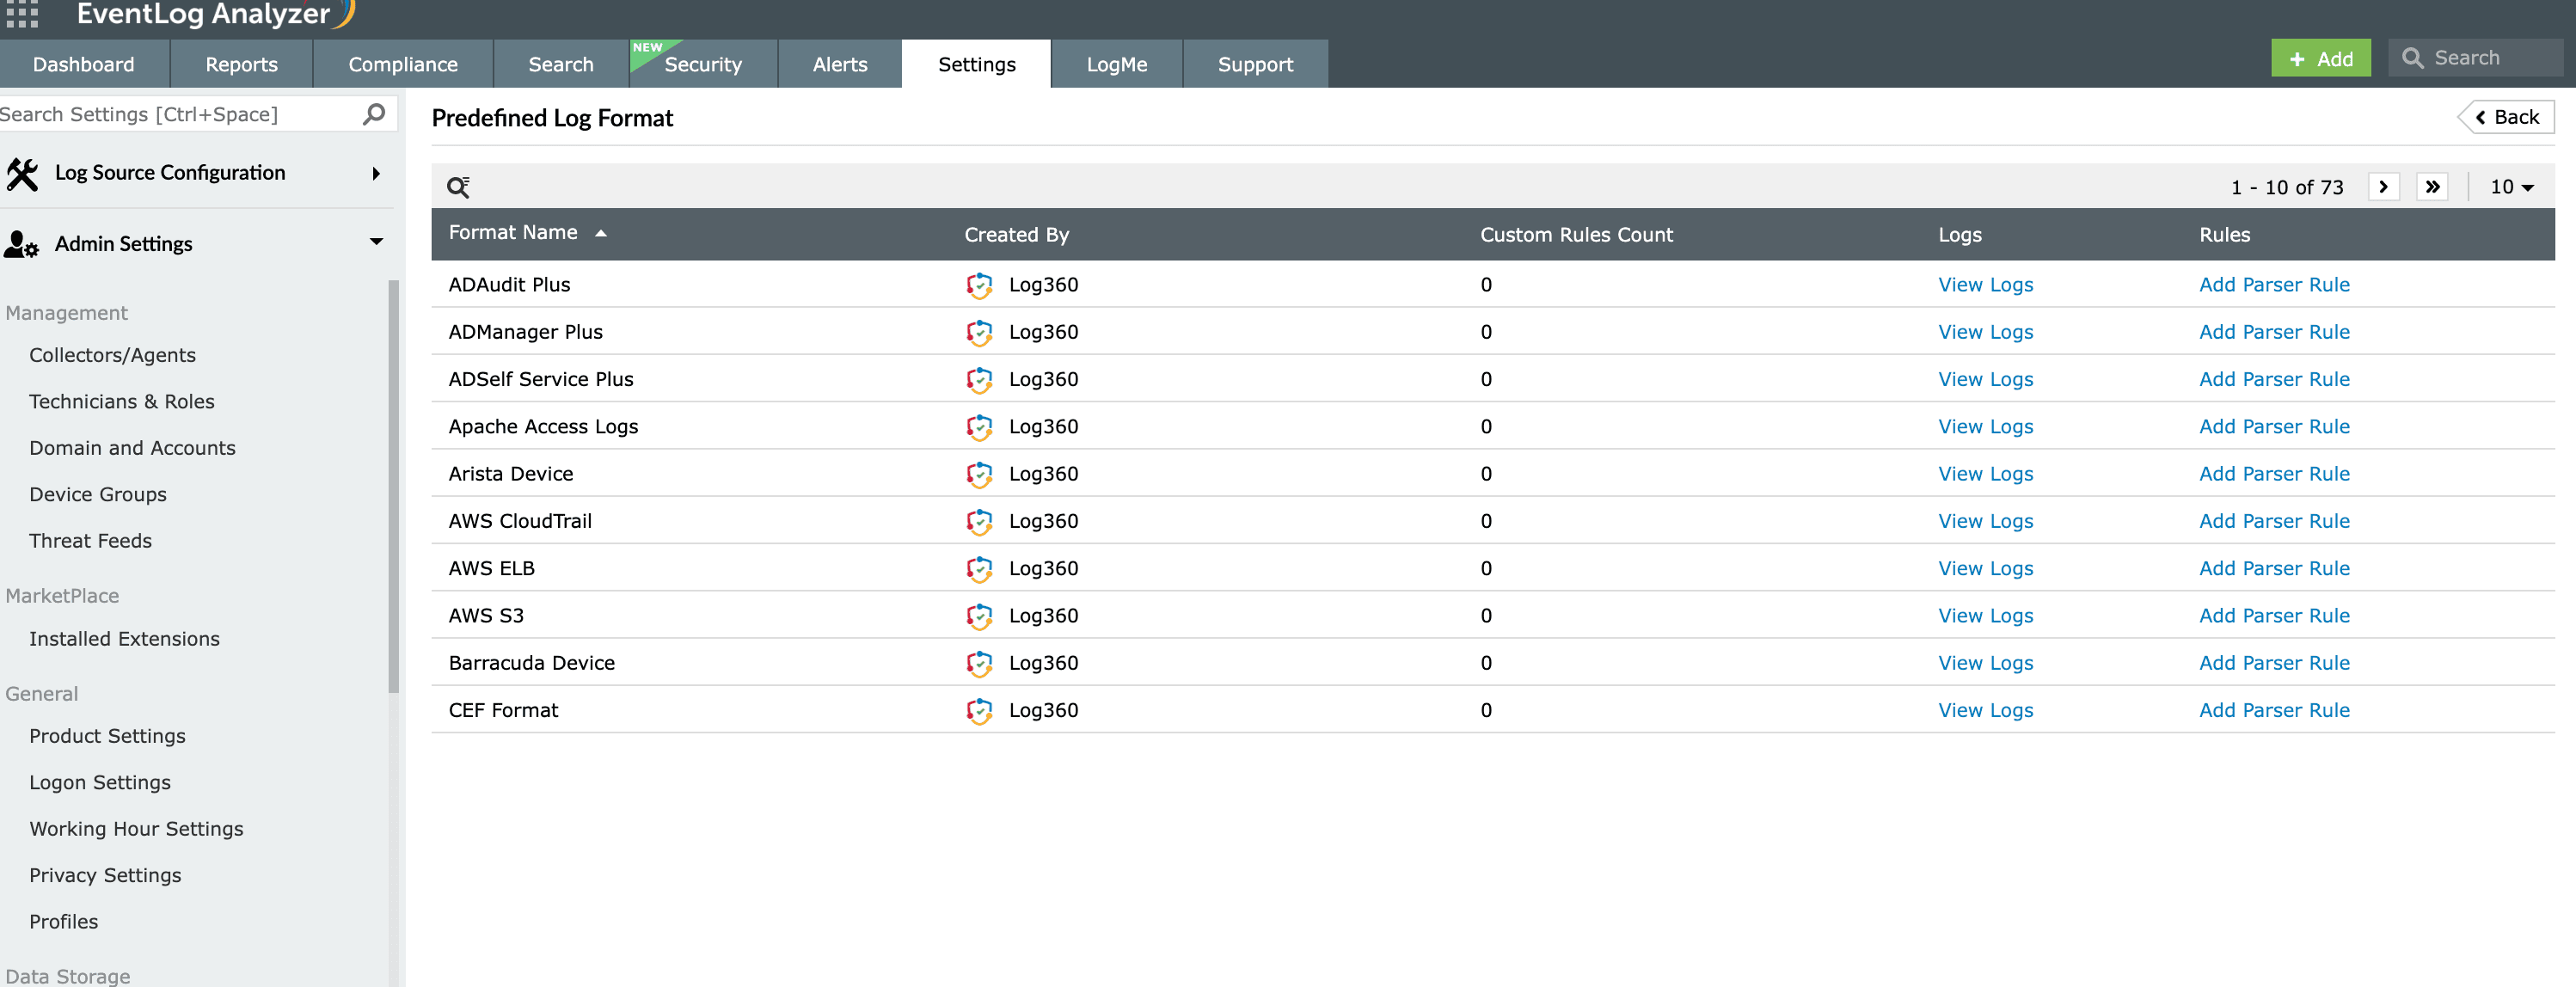Click Log360 icon in Apache Access Logs row
This screenshot has width=2576, height=987.
979,427
